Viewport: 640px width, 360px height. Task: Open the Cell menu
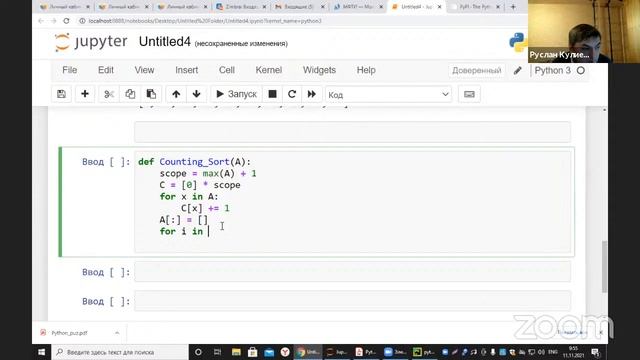point(227,70)
